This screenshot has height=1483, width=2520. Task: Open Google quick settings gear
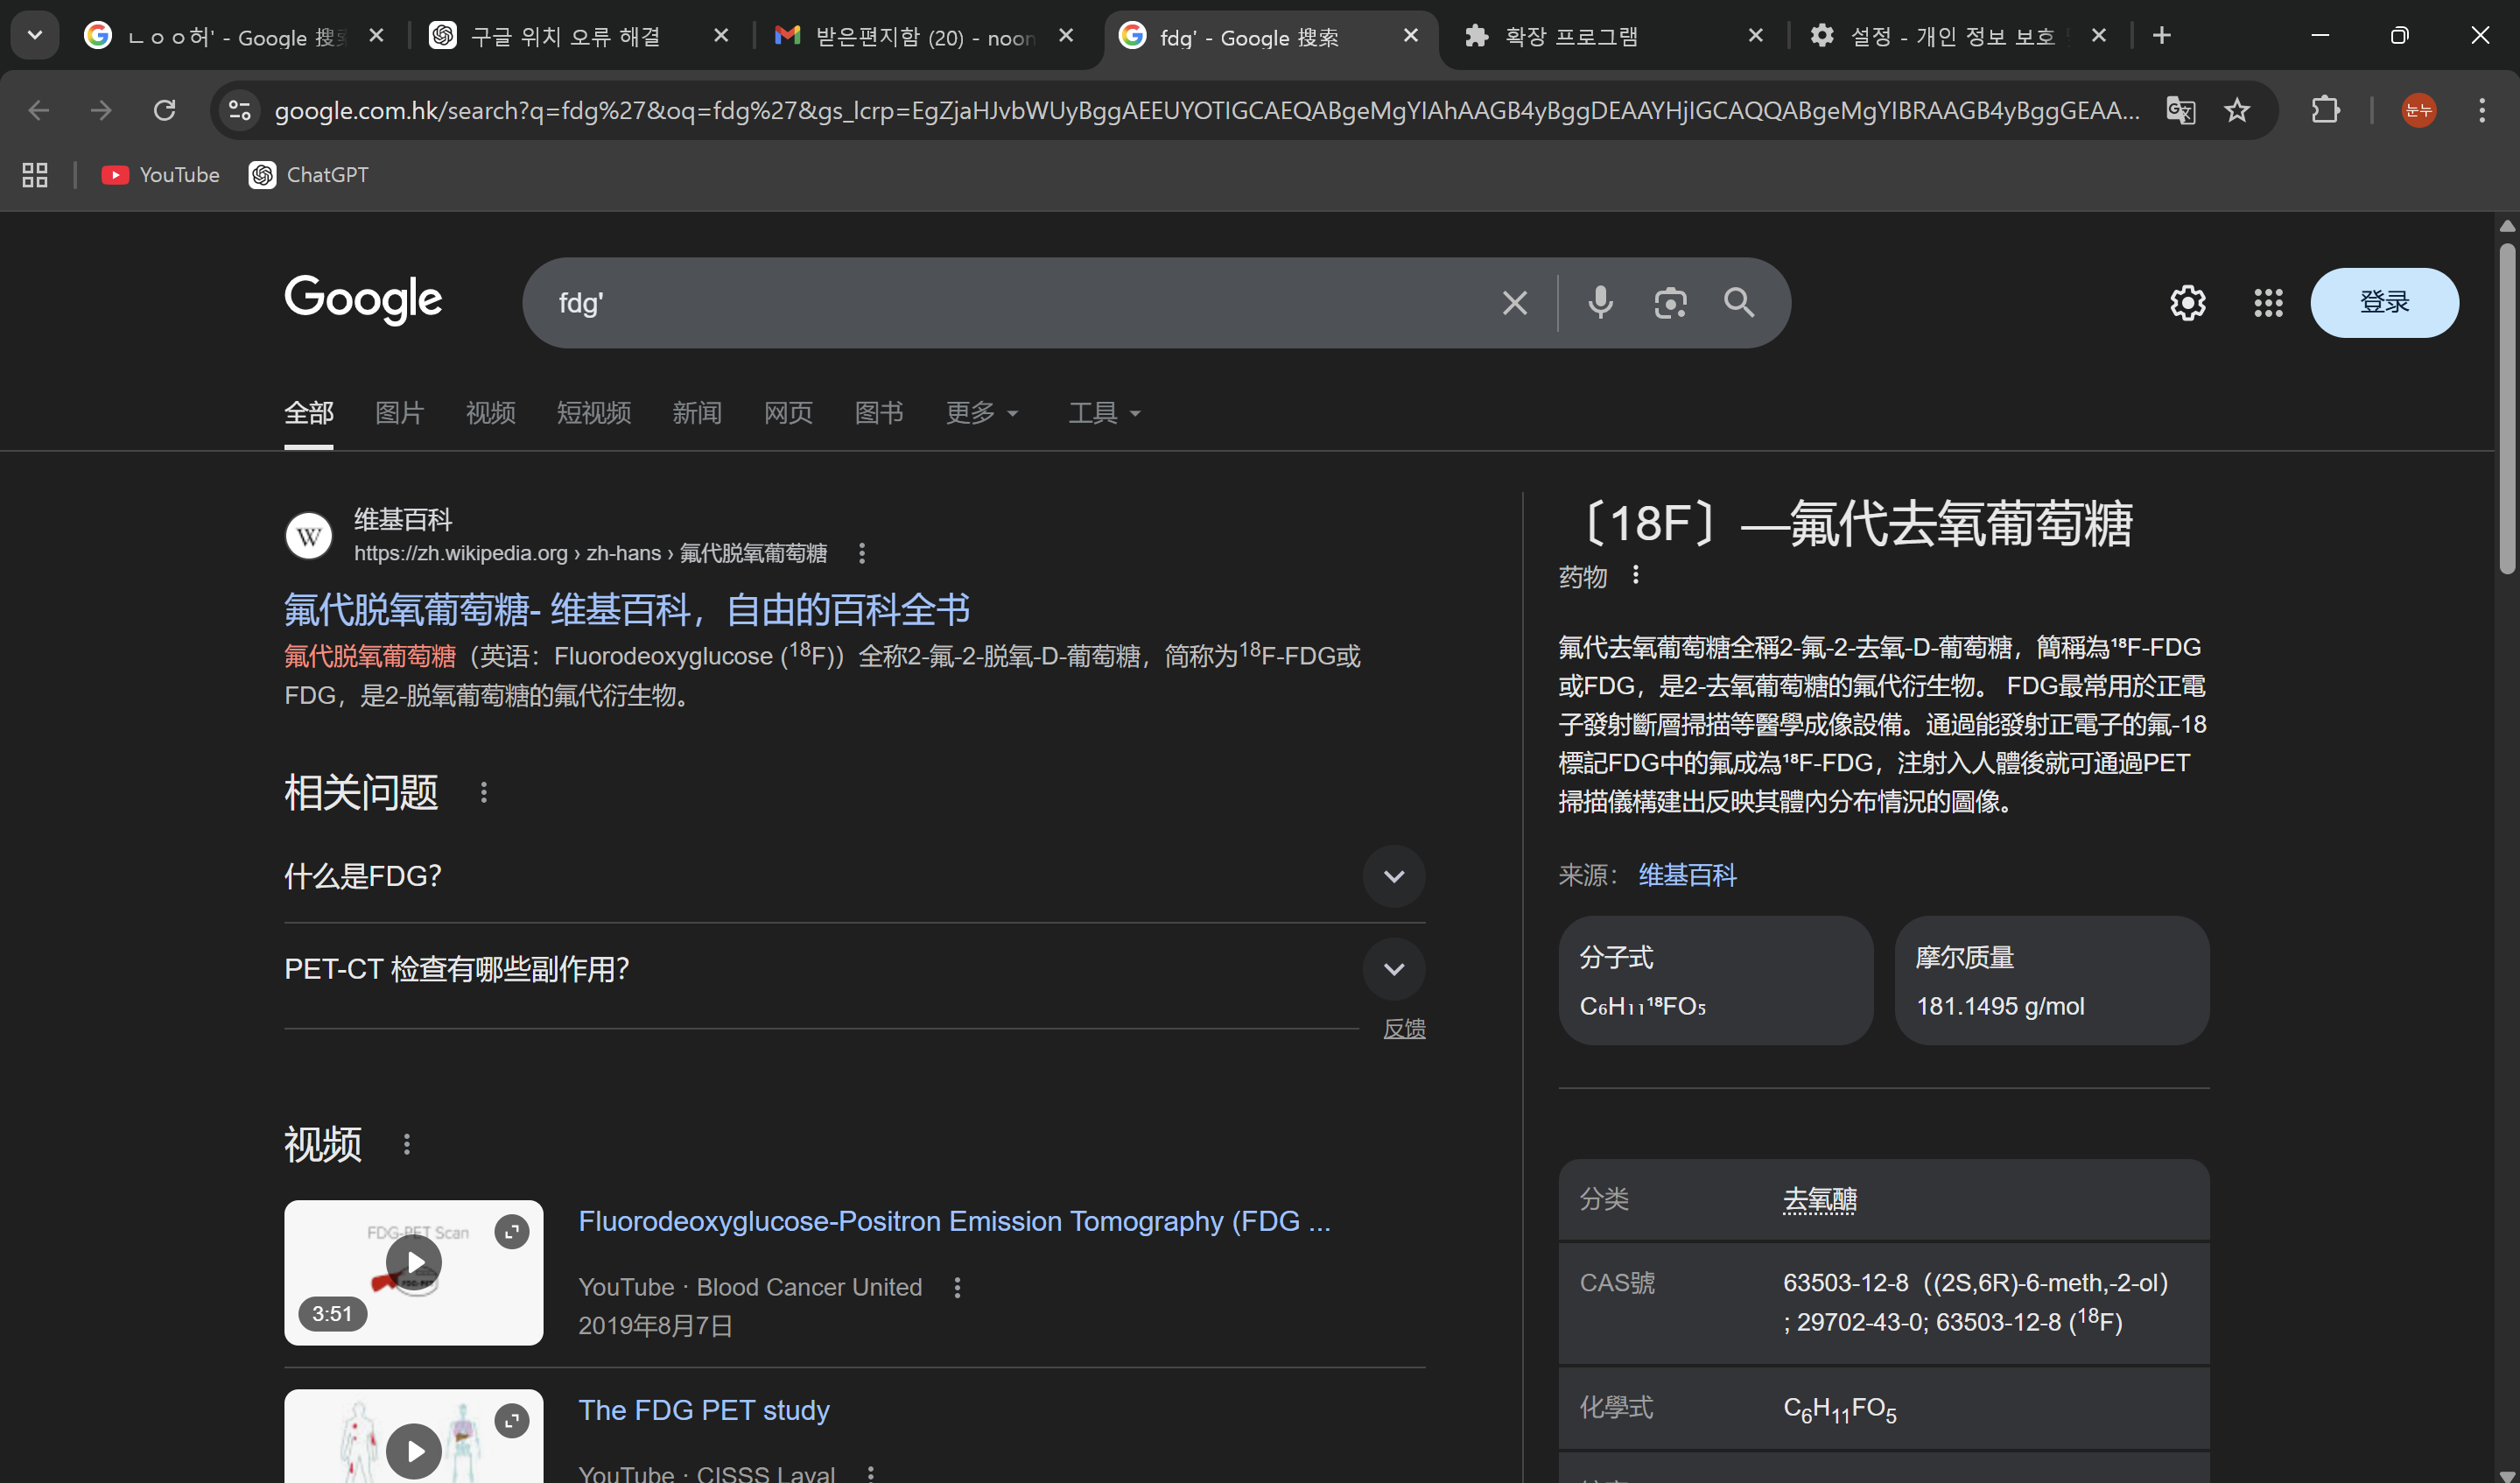tap(2187, 303)
